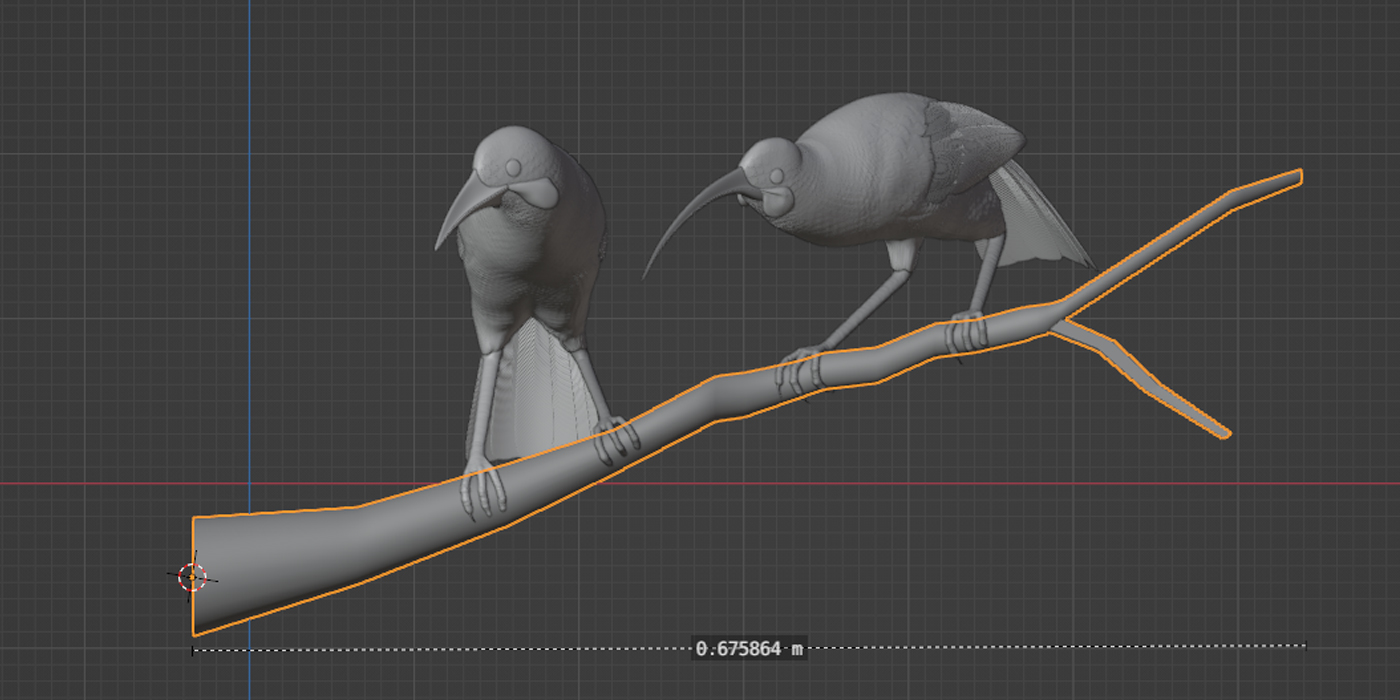This screenshot has width=1400, height=700.
Task: Click the left endpoint of the ruler line
Action: (193, 650)
